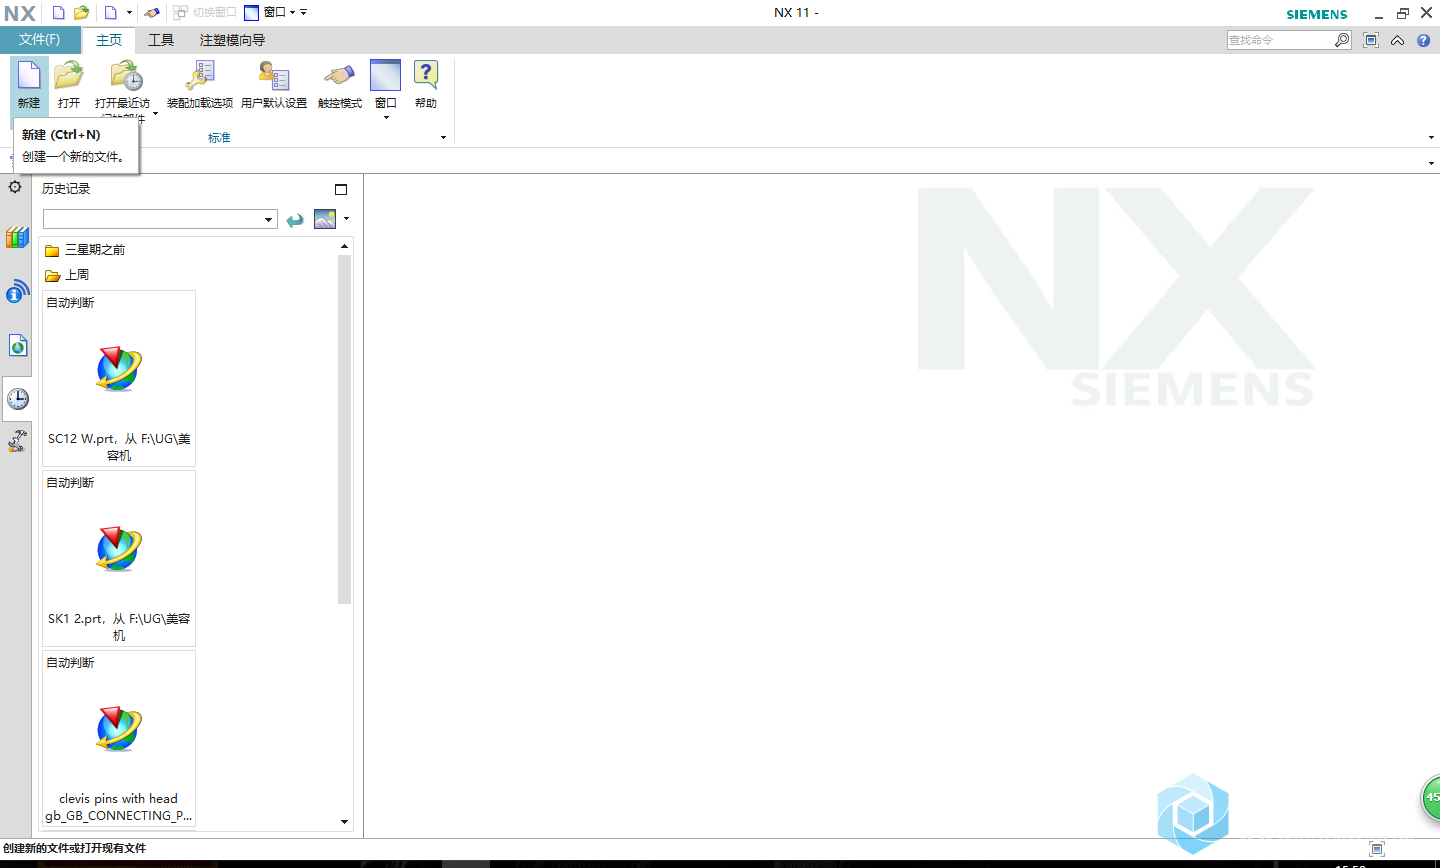1440x868 pixels.
Task: Open 装配加载选项 assembly load options
Action: click(200, 85)
